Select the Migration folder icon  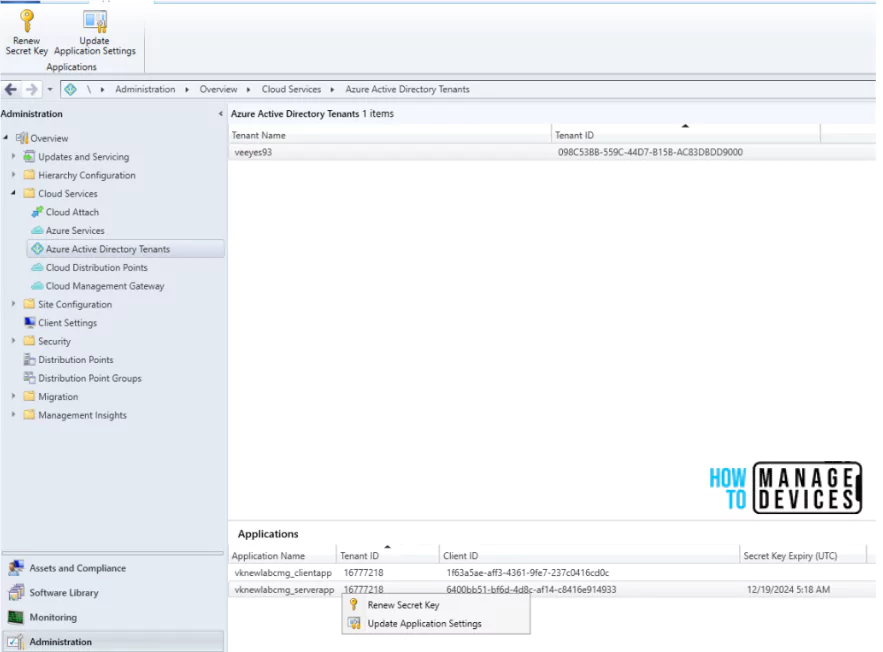[29, 396]
